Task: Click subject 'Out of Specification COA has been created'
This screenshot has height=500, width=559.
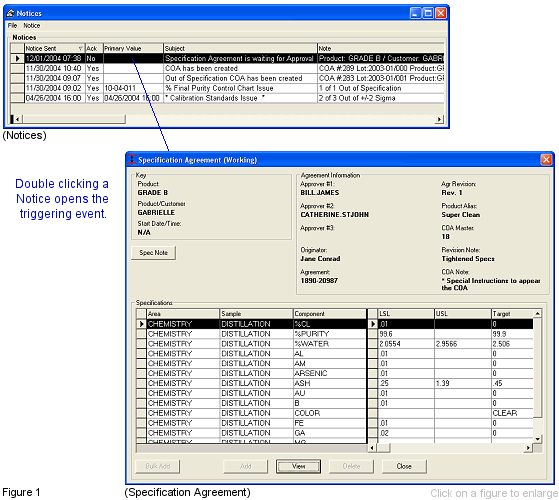Action: tap(234, 78)
